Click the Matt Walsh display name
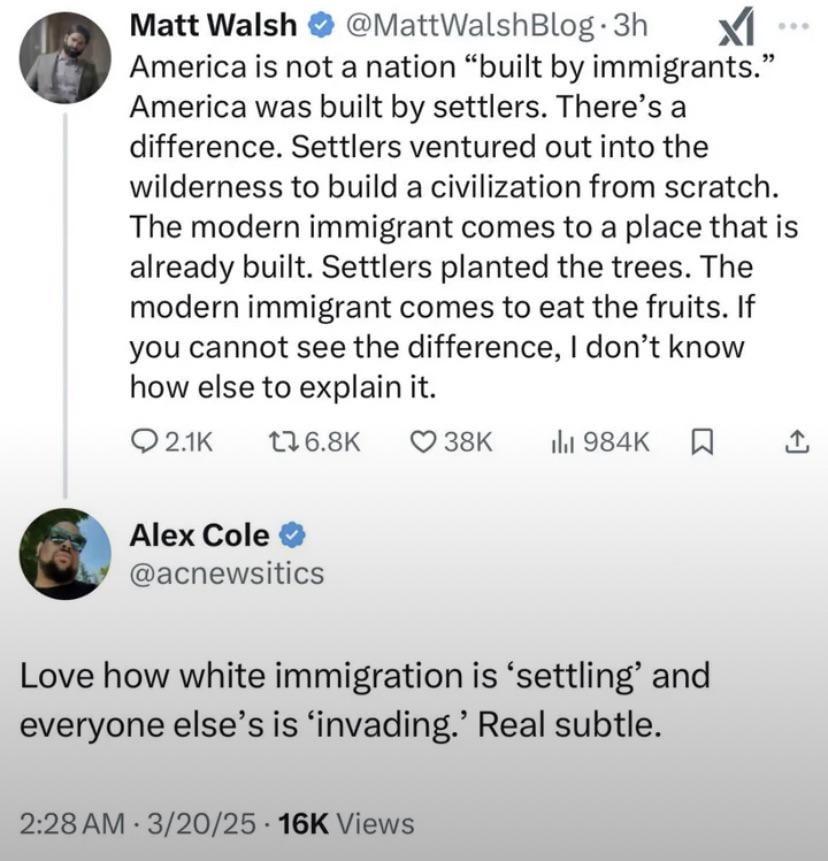The width and height of the screenshot is (828, 861). point(215,26)
